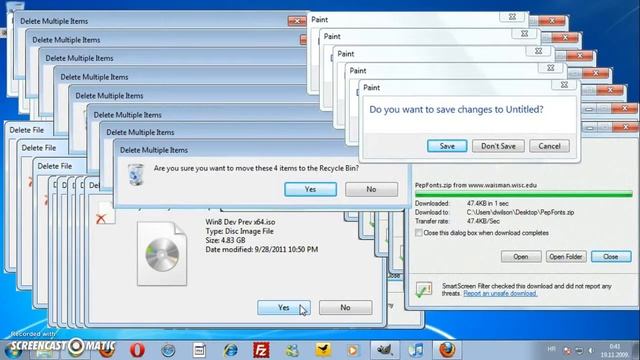Click Save in the Paint dialog
Viewport: 640px width, 360px height.
(447, 146)
